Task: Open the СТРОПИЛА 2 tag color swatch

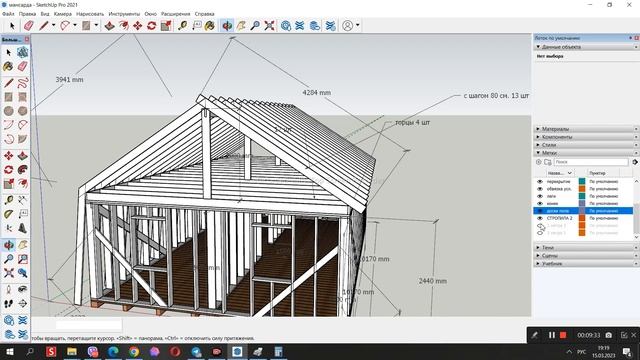Action: (x=582, y=218)
